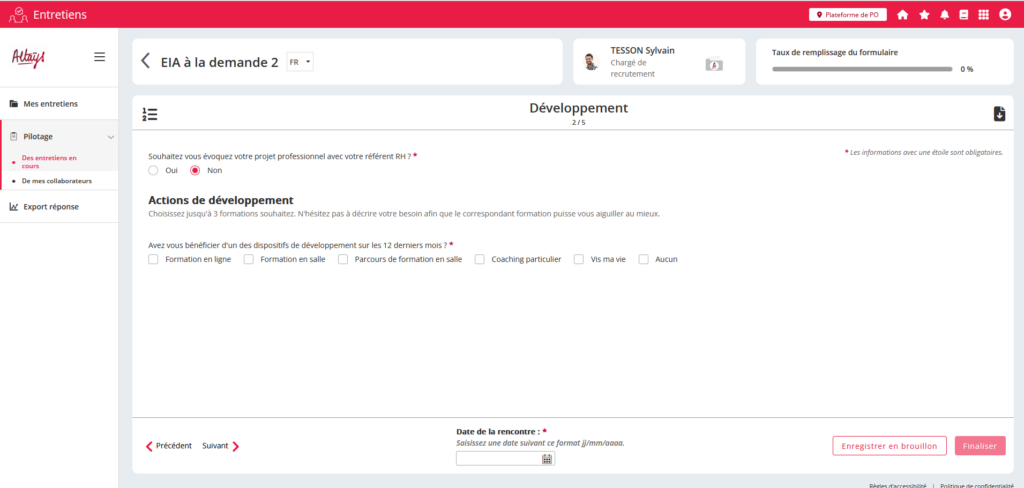Click the home icon in top bar
Image resolution: width=1024 pixels, height=488 pixels.
tap(903, 15)
